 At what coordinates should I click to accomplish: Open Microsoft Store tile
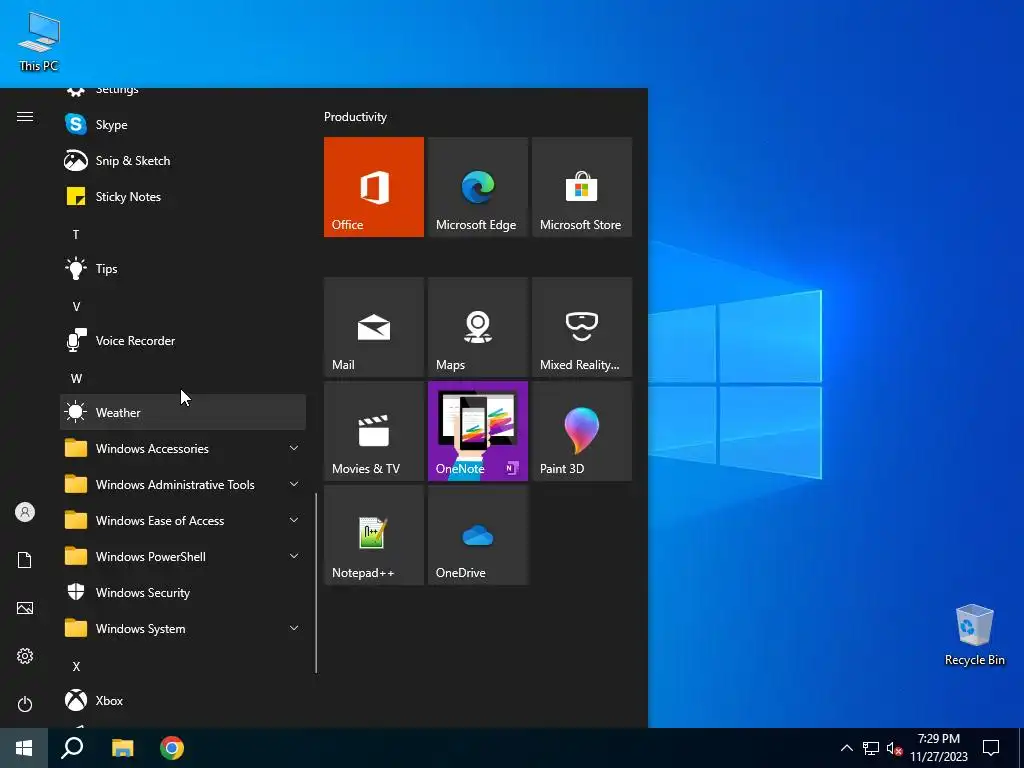point(582,187)
